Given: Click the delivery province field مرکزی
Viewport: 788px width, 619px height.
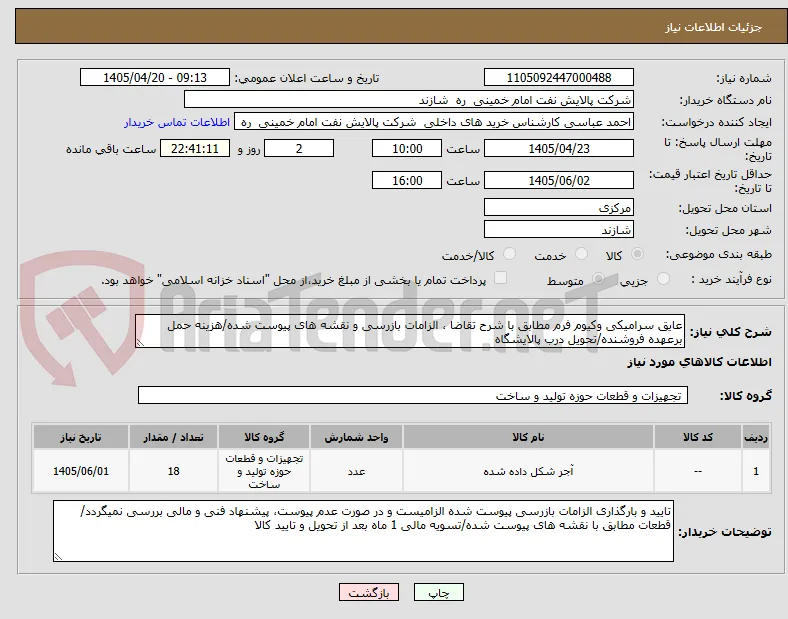Looking at the screenshot, I should coord(558,208).
